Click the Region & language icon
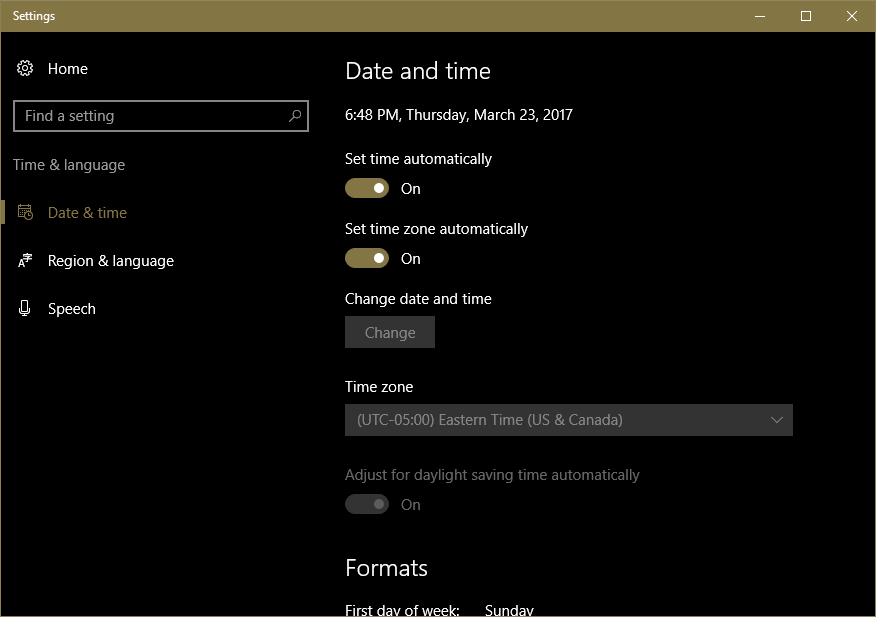Image resolution: width=876 pixels, height=617 pixels. click(25, 261)
